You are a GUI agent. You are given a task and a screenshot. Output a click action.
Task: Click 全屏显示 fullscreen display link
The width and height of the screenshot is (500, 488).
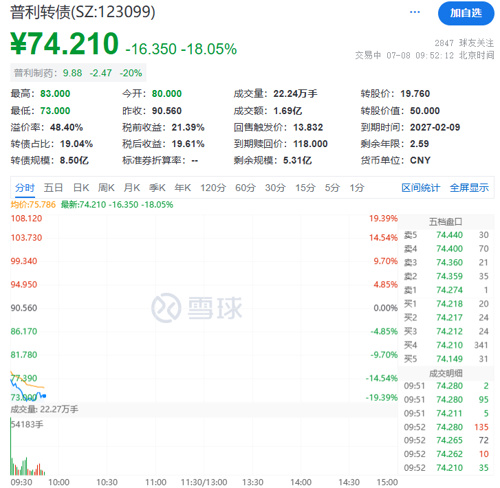click(469, 188)
